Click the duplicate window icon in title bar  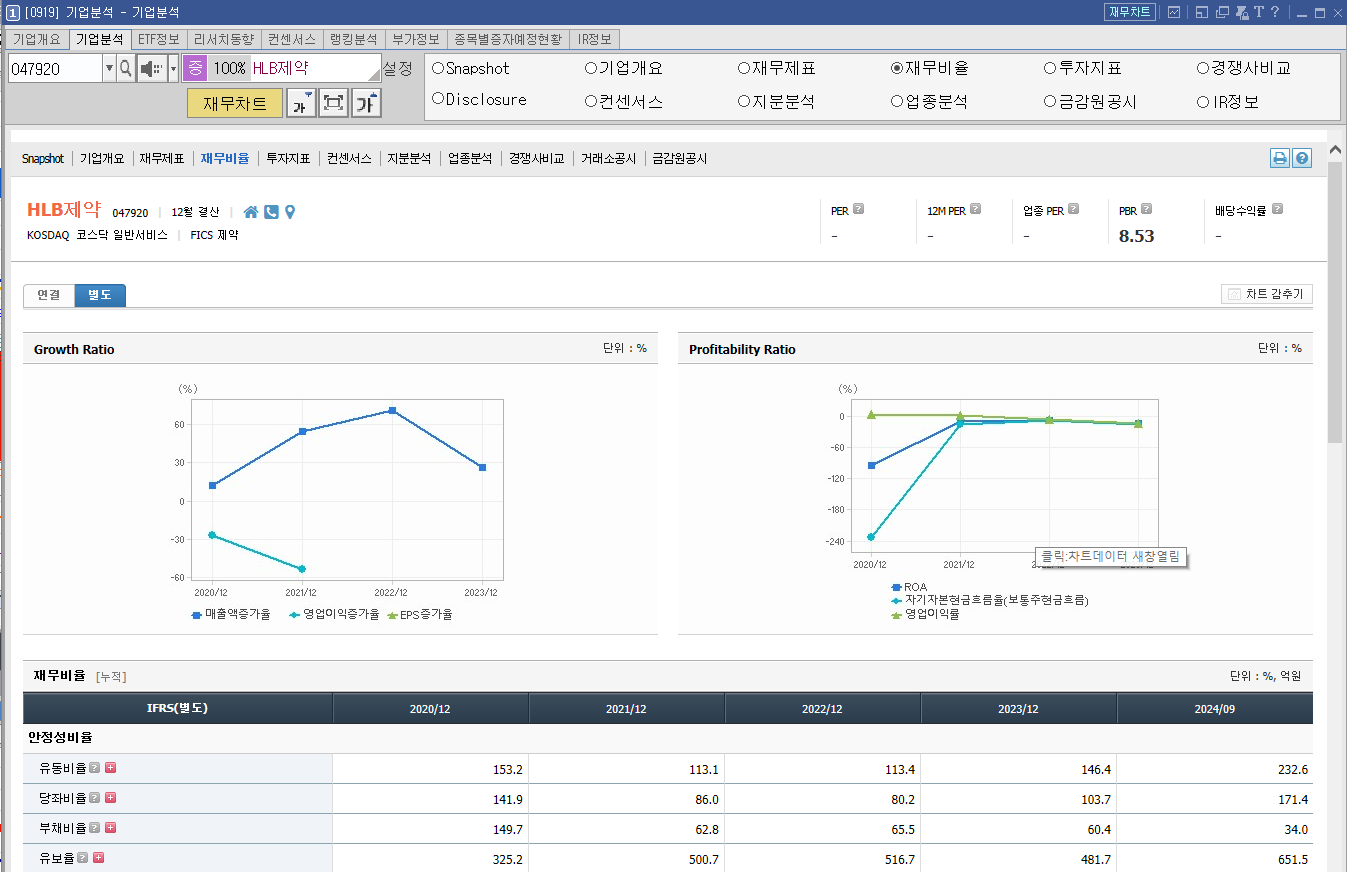[x=1222, y=12]
